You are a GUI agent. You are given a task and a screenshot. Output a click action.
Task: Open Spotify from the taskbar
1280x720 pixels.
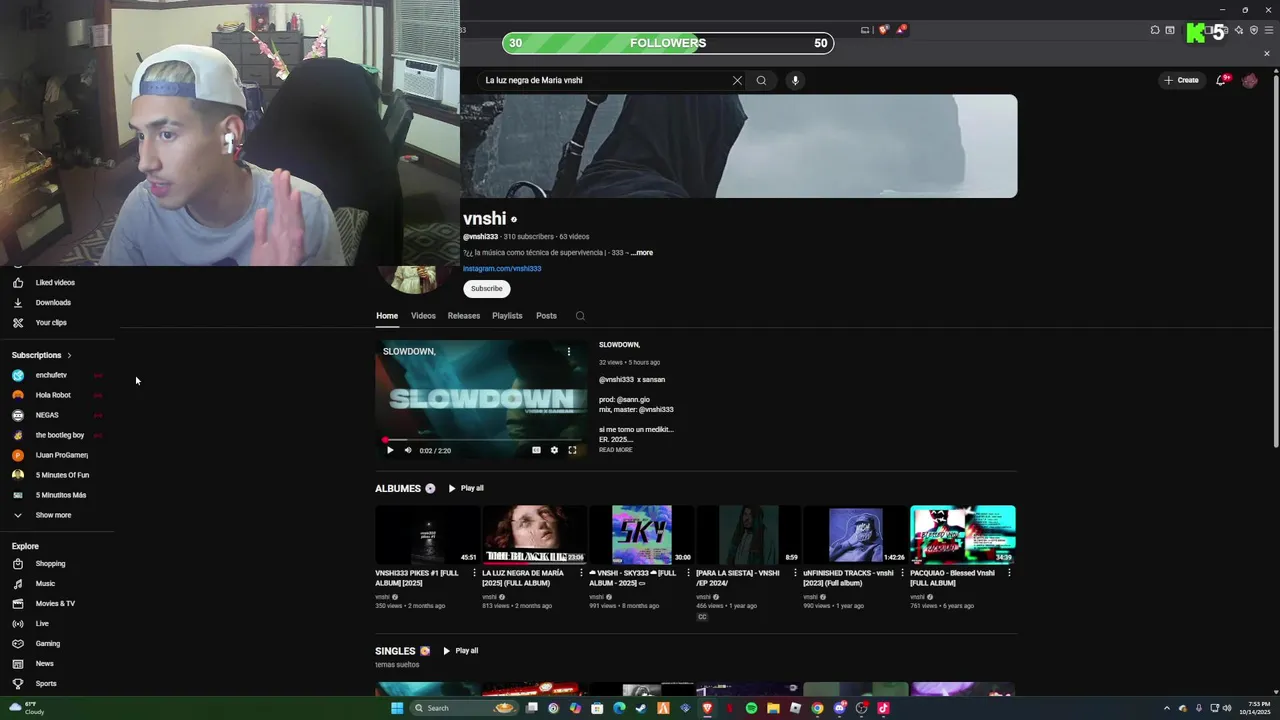point(751,708)
